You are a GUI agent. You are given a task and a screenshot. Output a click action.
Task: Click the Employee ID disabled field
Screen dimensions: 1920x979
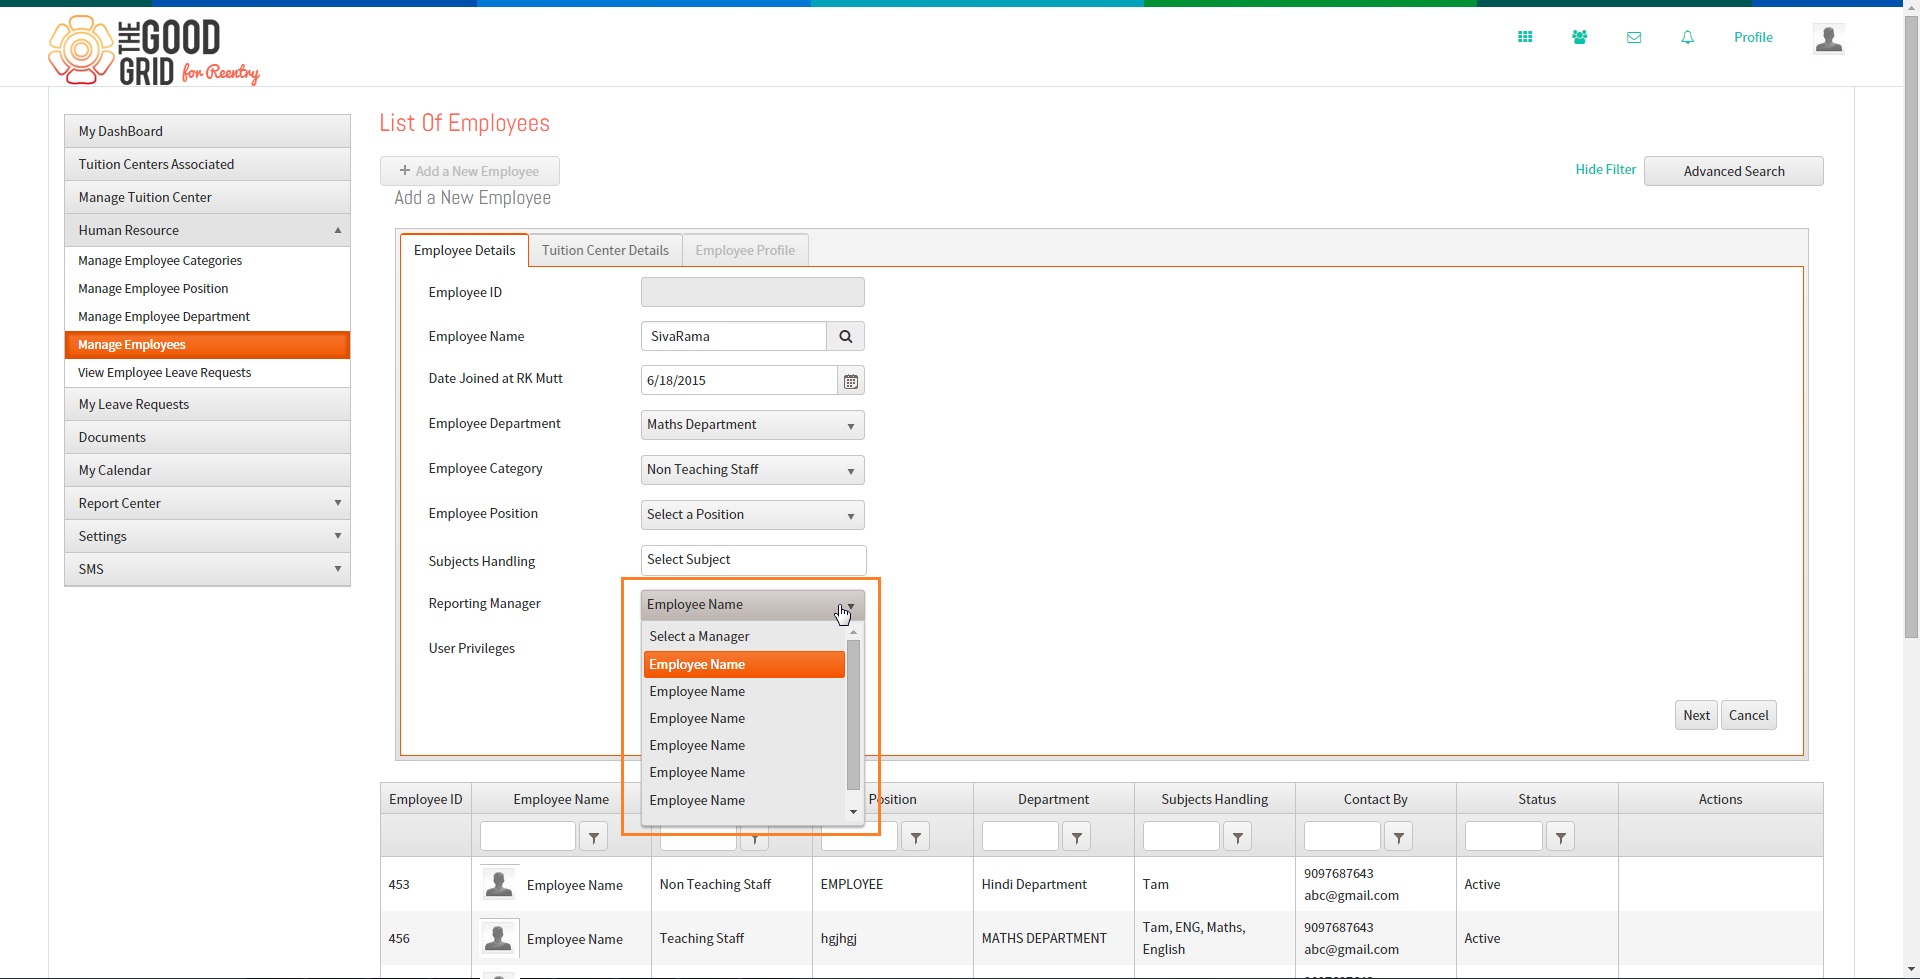click(752, 292)
